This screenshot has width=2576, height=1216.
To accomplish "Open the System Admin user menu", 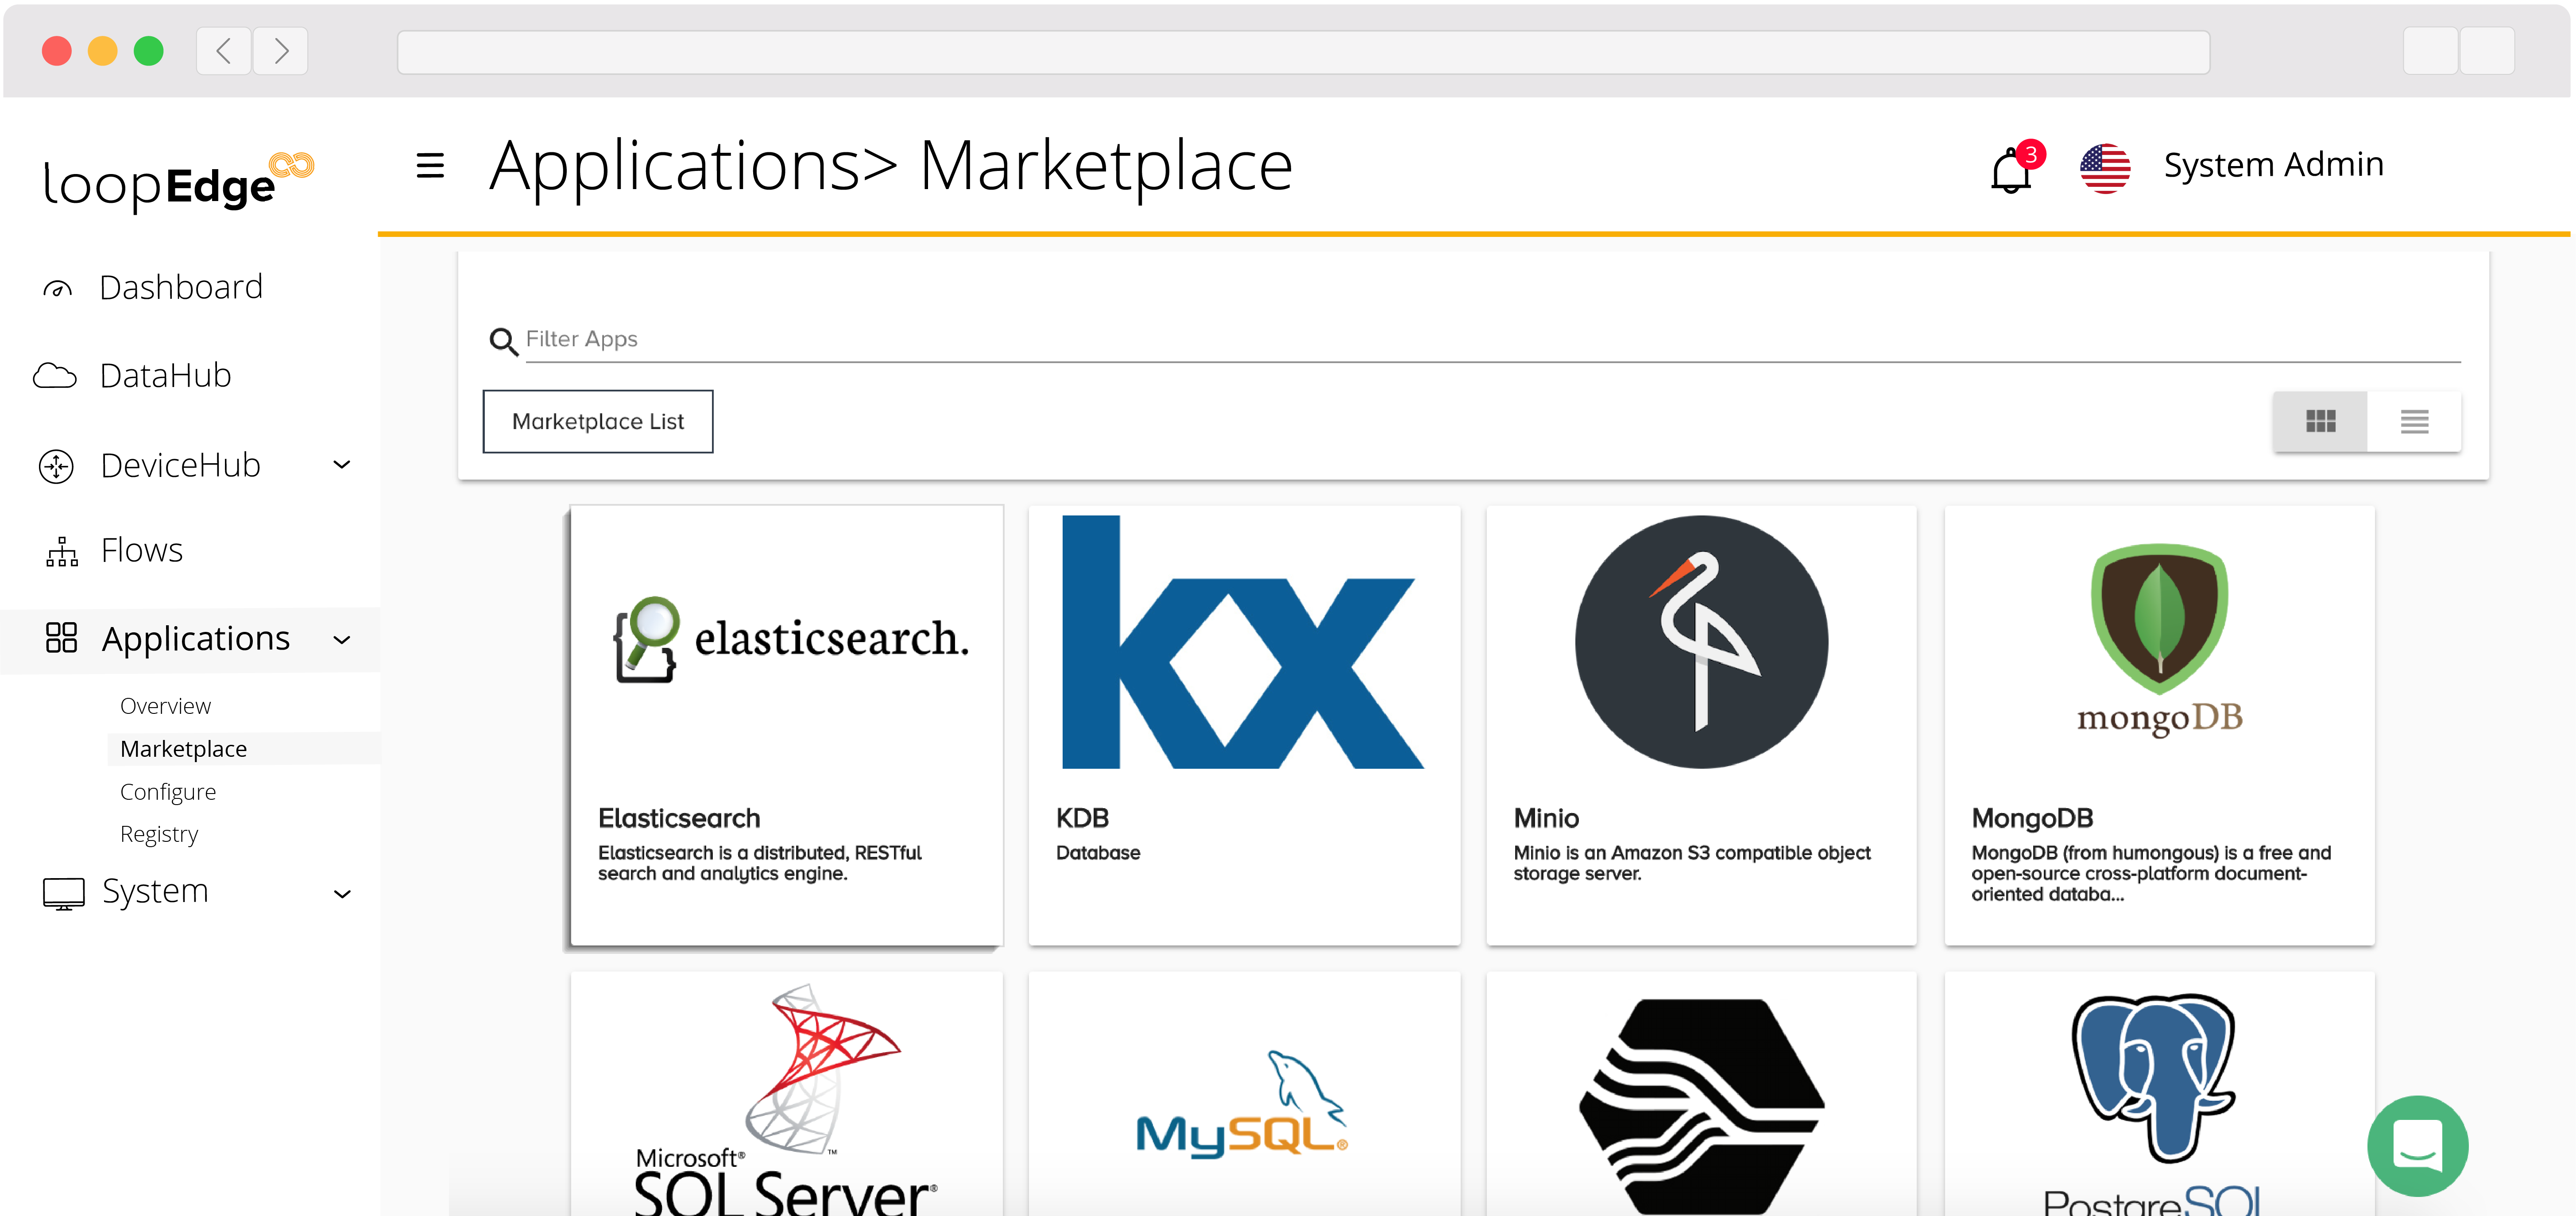I will pyautogui.click(x=2273, y=165).
